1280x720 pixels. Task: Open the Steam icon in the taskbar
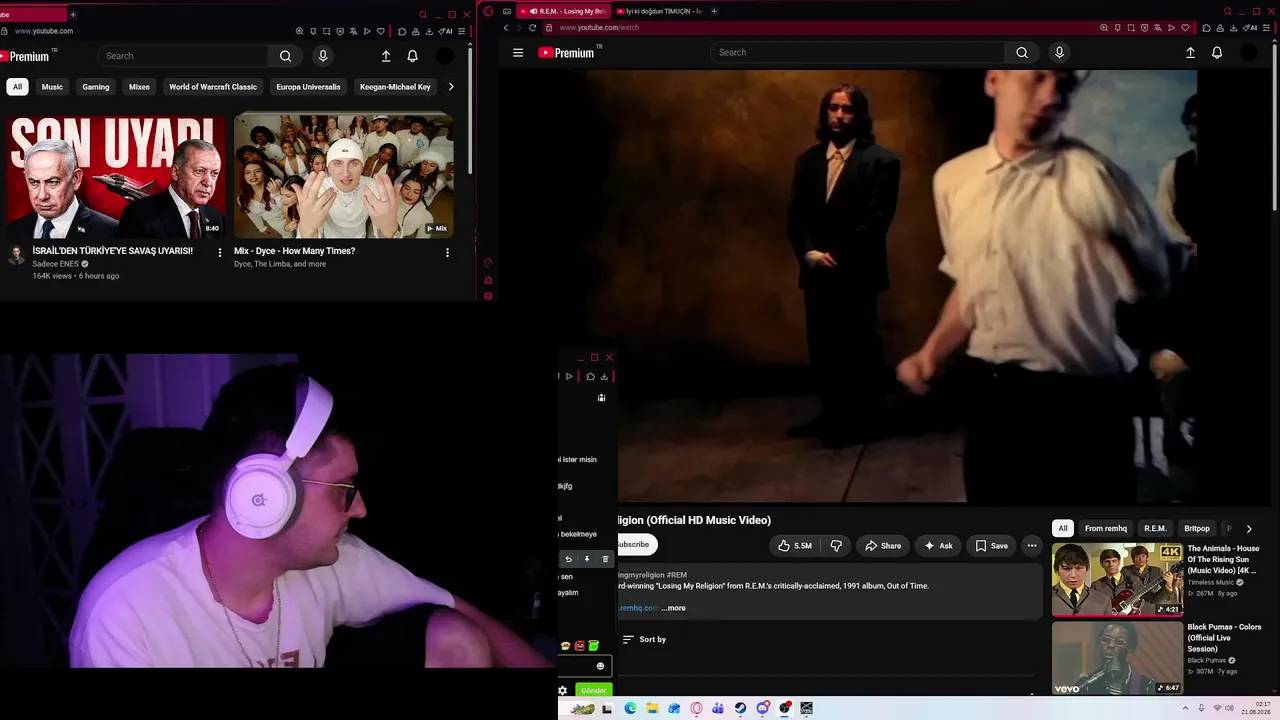click(740, 709)
